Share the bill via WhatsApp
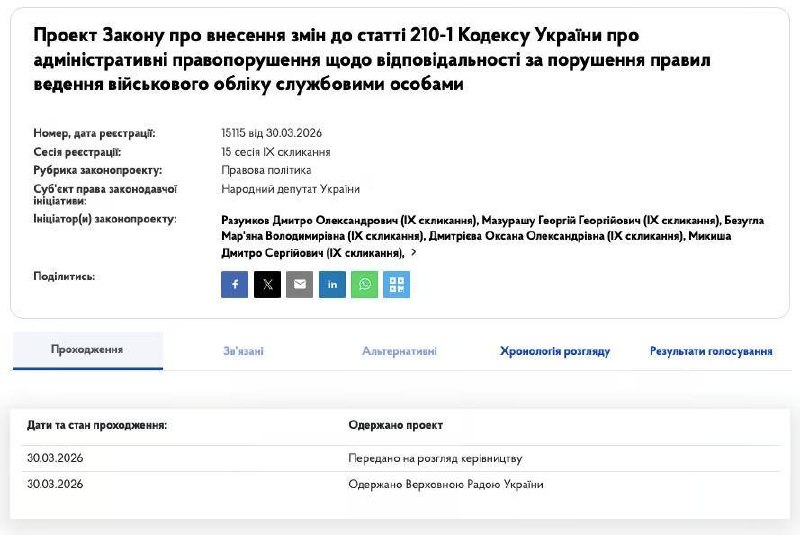 click(364, 284)
